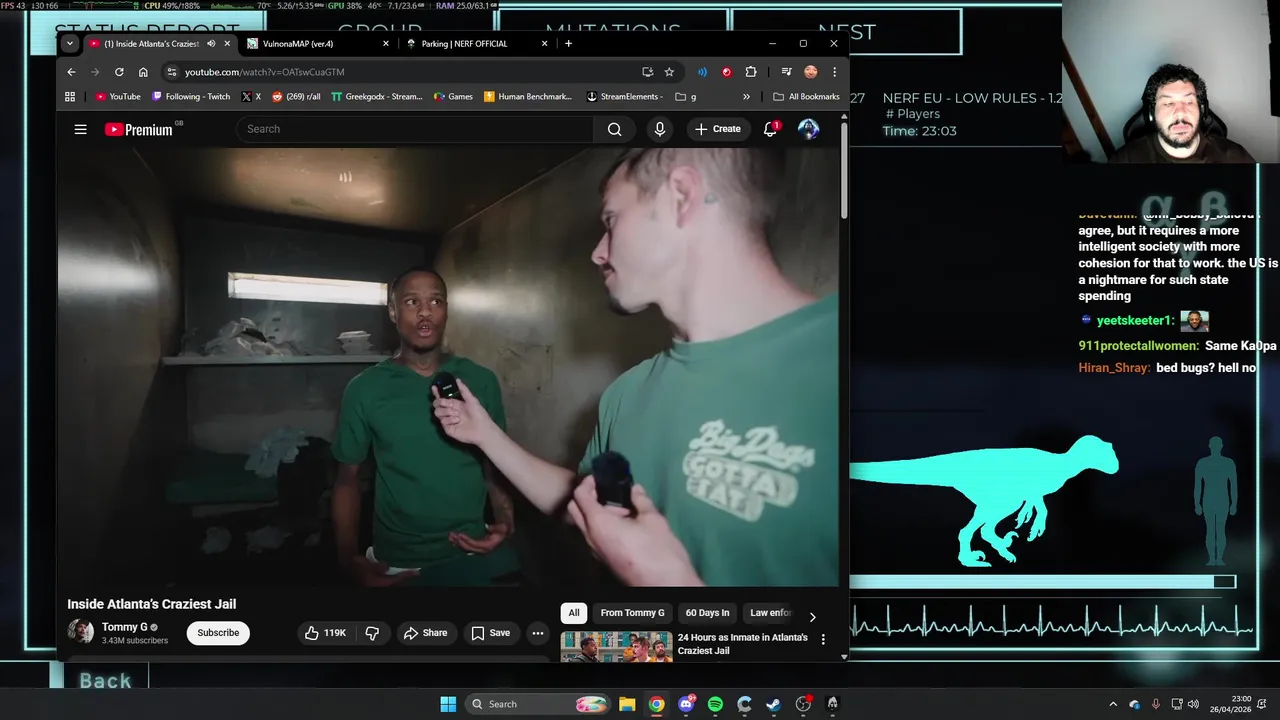The image size is (1280, 720).
Task: Open the Tommy G channel name link
Action: click(x=125, y=627)
